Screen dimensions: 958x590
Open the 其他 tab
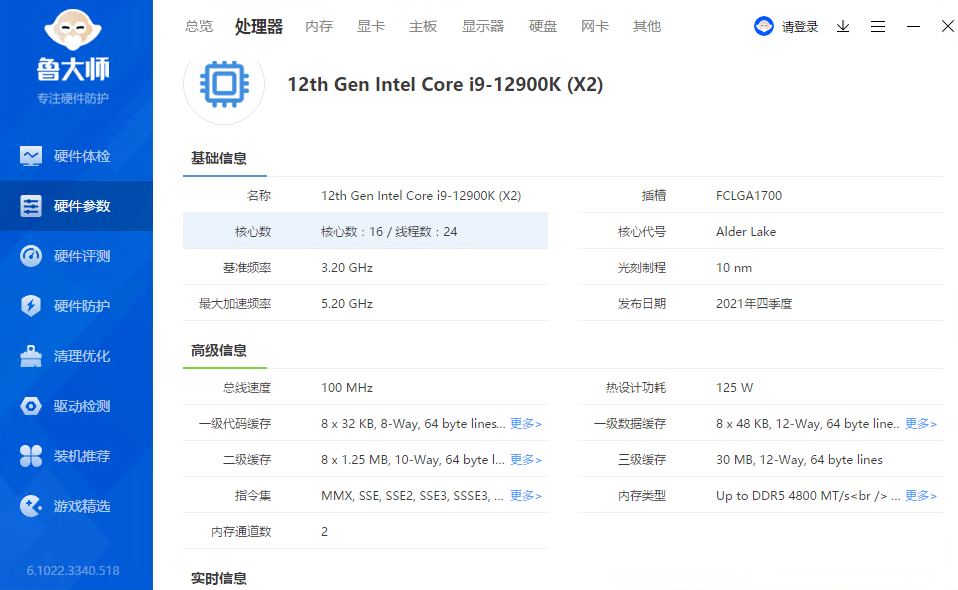pyautogui.click(x=647, y=26)
